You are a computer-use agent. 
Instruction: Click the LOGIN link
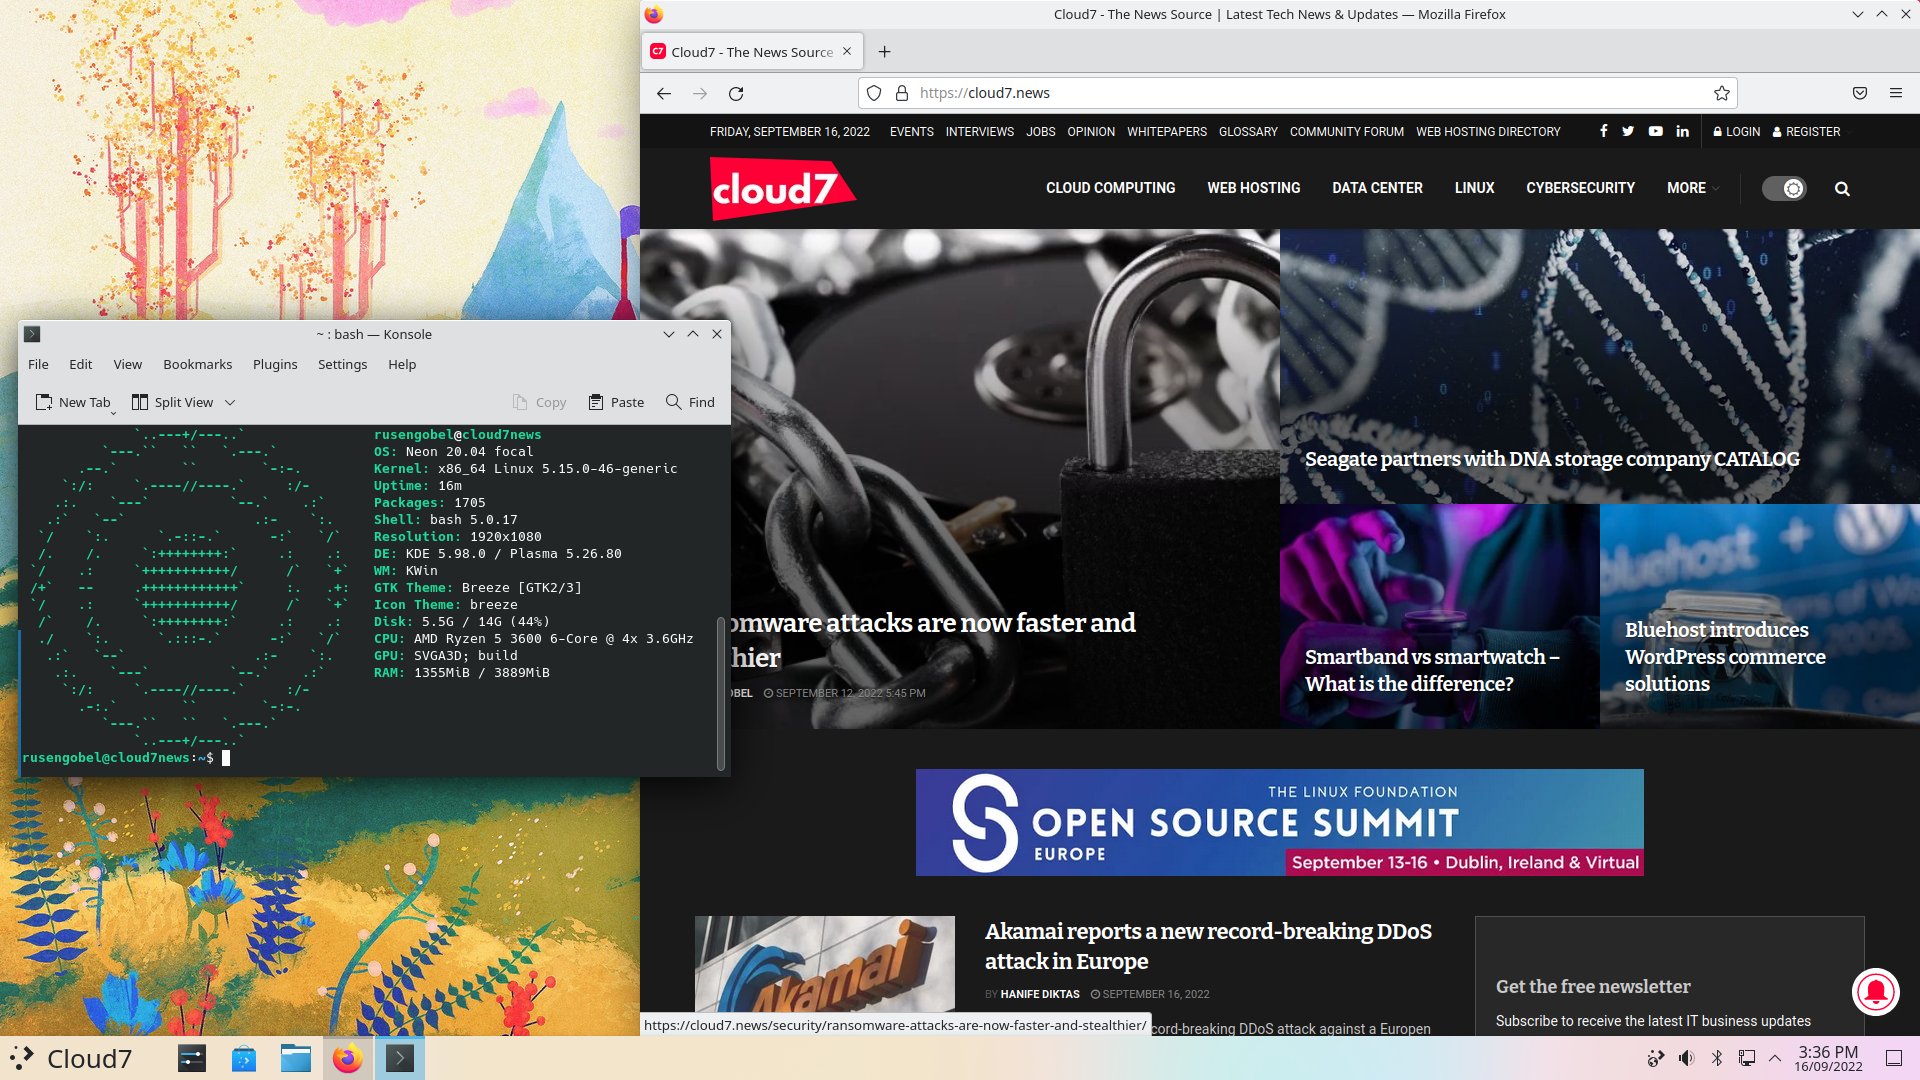[1737, 132]
